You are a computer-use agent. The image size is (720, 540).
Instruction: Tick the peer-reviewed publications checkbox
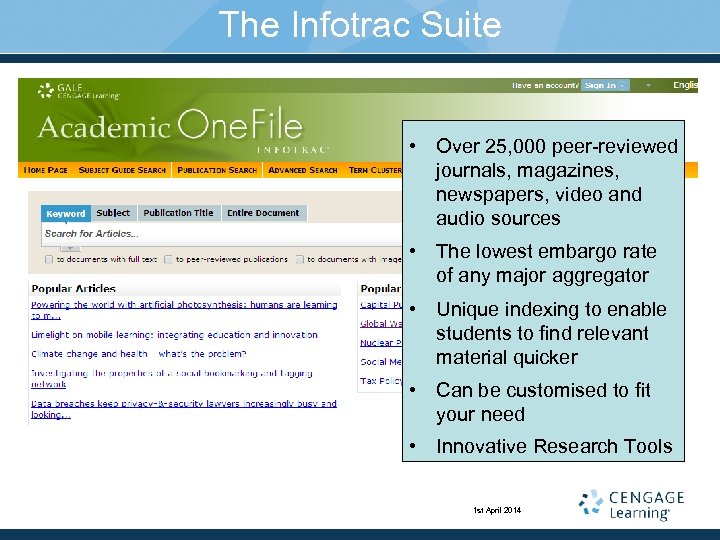tap(168, 259)
